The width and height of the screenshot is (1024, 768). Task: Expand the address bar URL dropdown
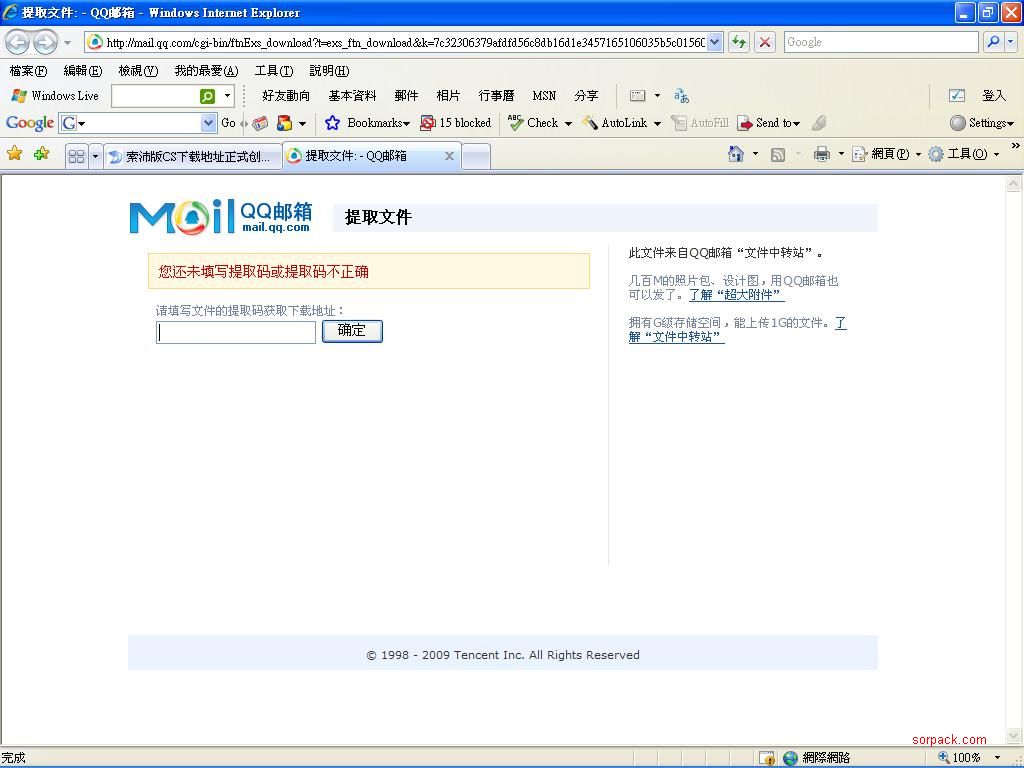(x=715, y=42)
